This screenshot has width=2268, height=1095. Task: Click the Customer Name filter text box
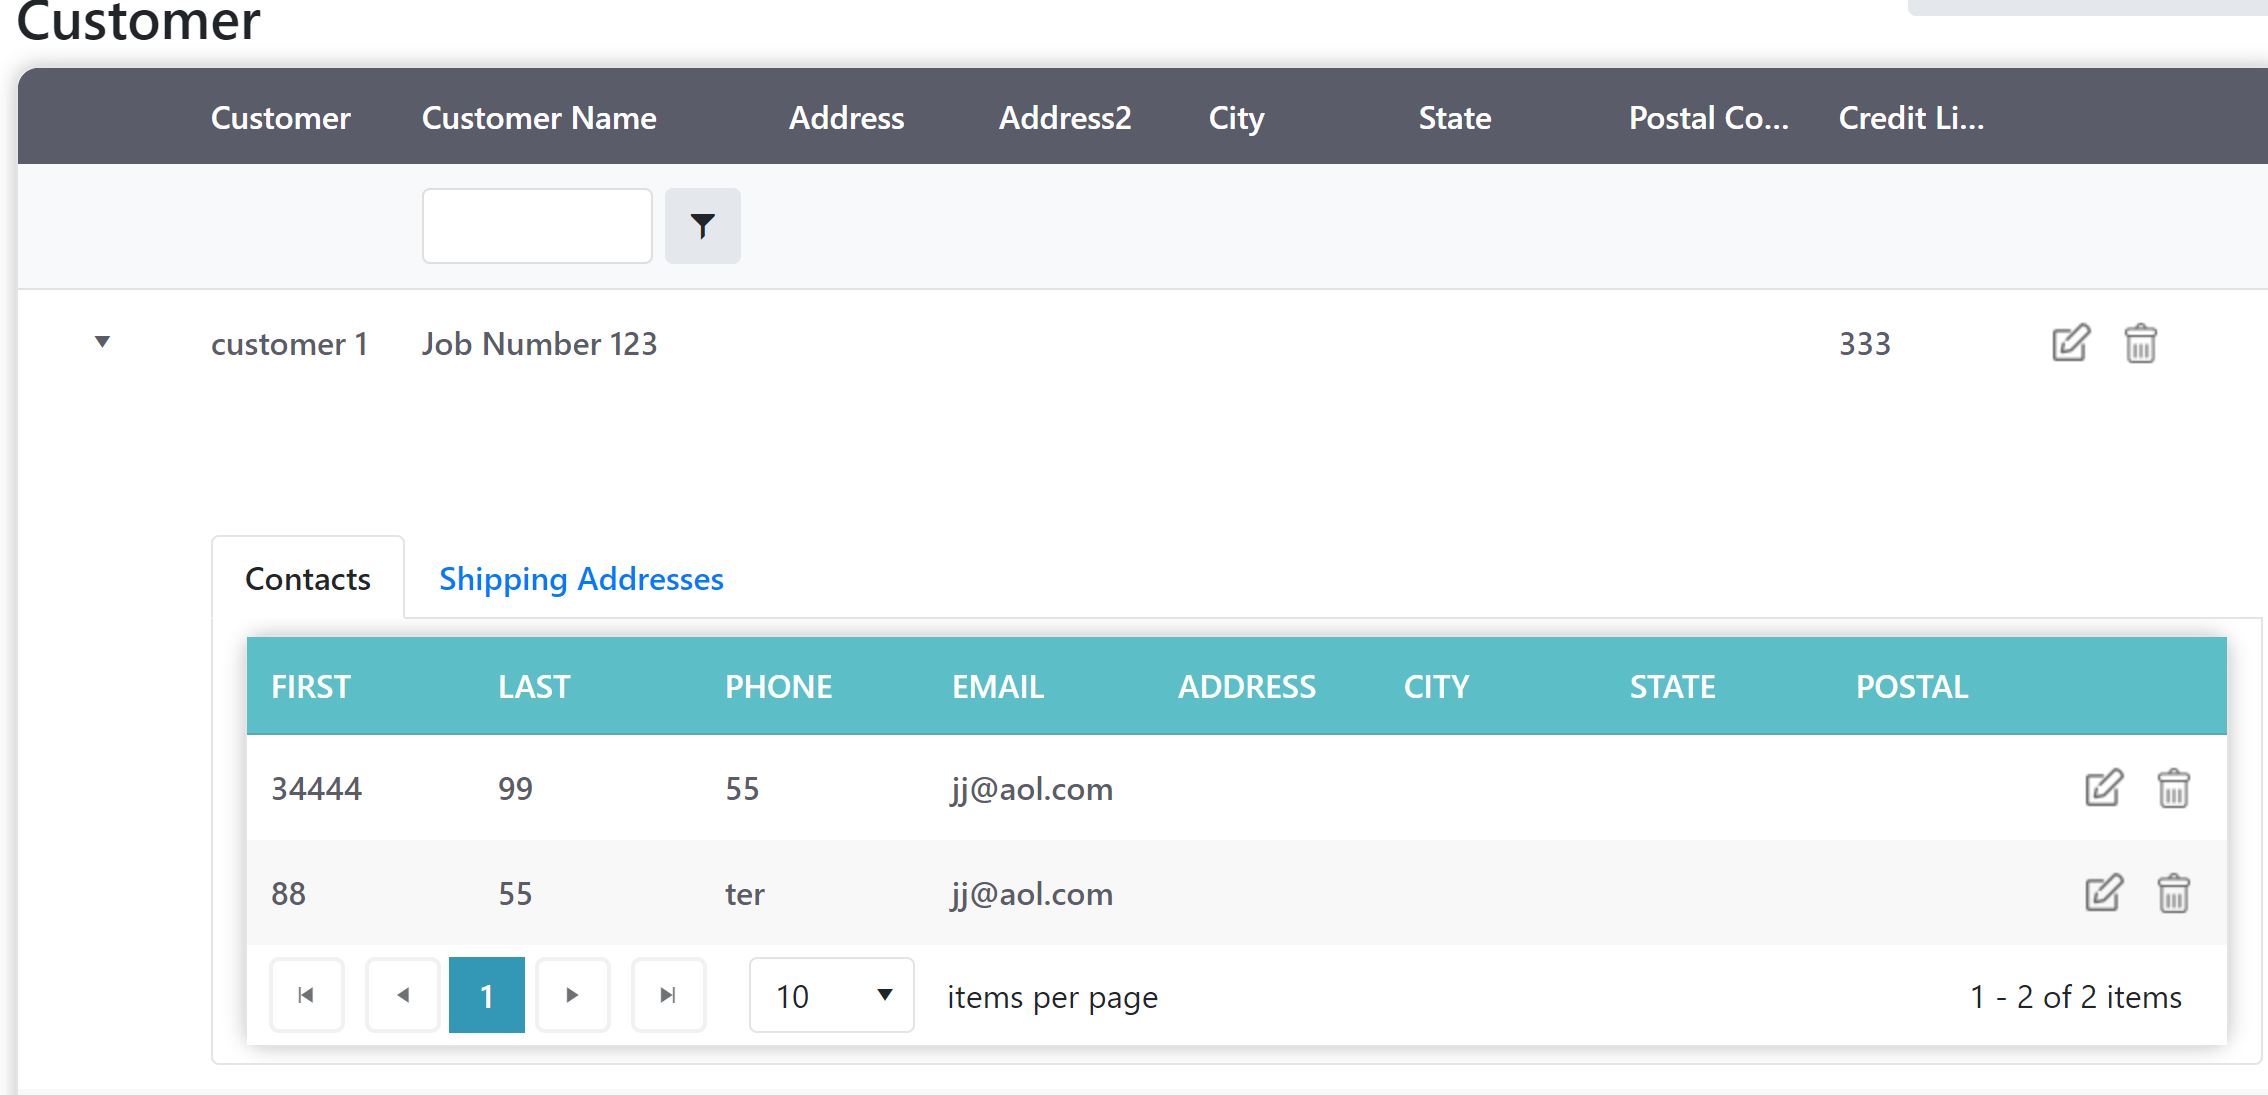click(537, 226)
